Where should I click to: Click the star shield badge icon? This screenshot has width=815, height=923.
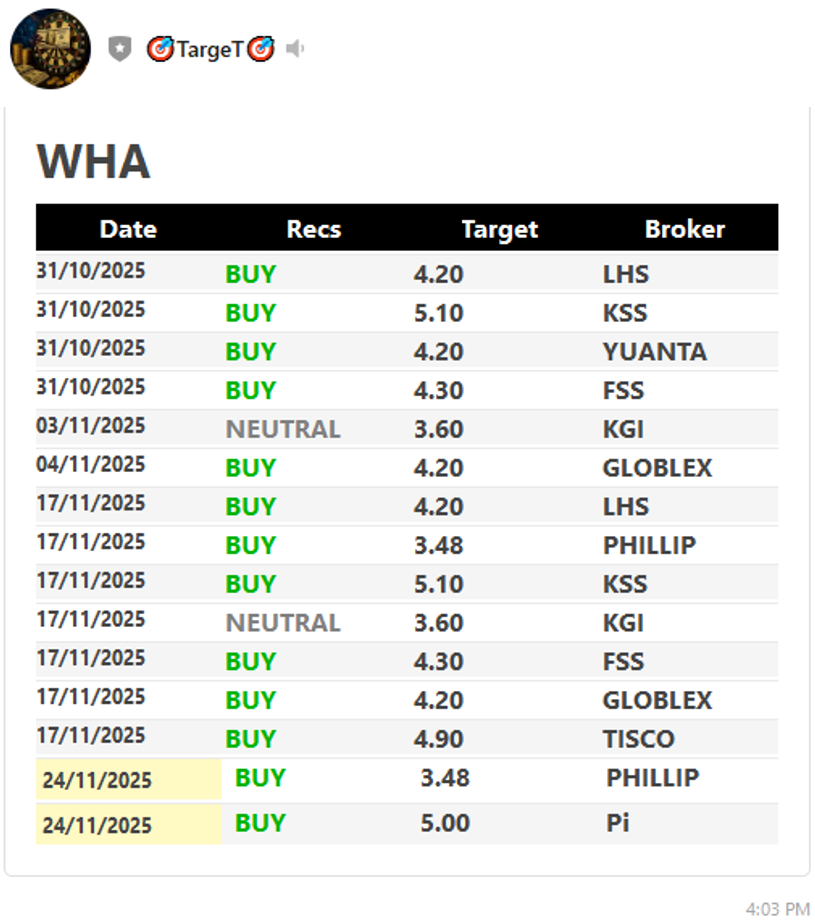(120, 49)
